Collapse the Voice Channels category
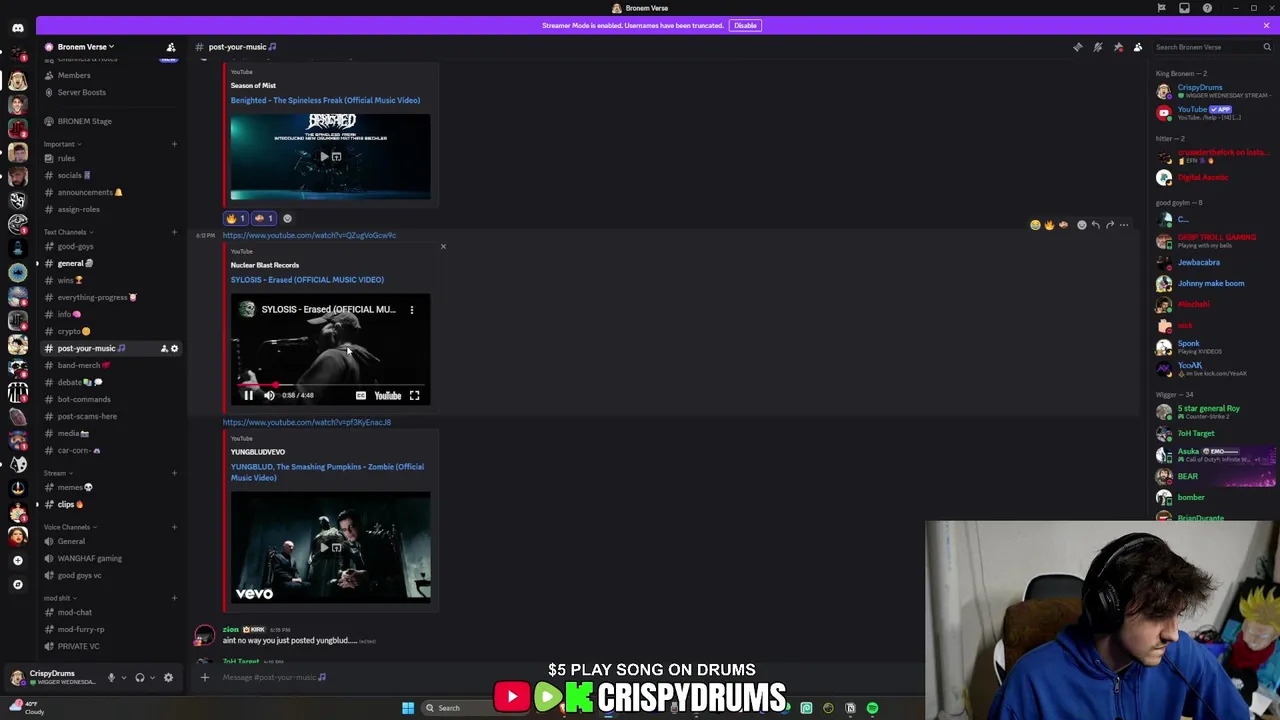Viewport: 1280px width, 720px height. pos(68,527)
